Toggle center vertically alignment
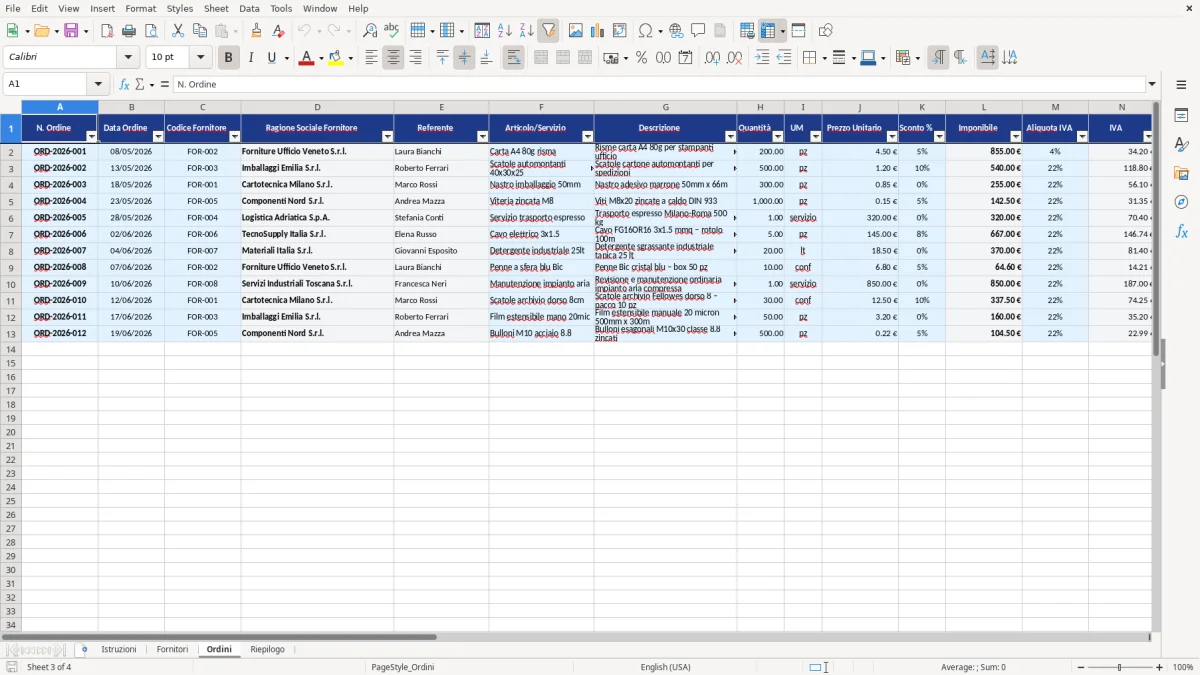The image size is (1200, 675). click(464, 58)
